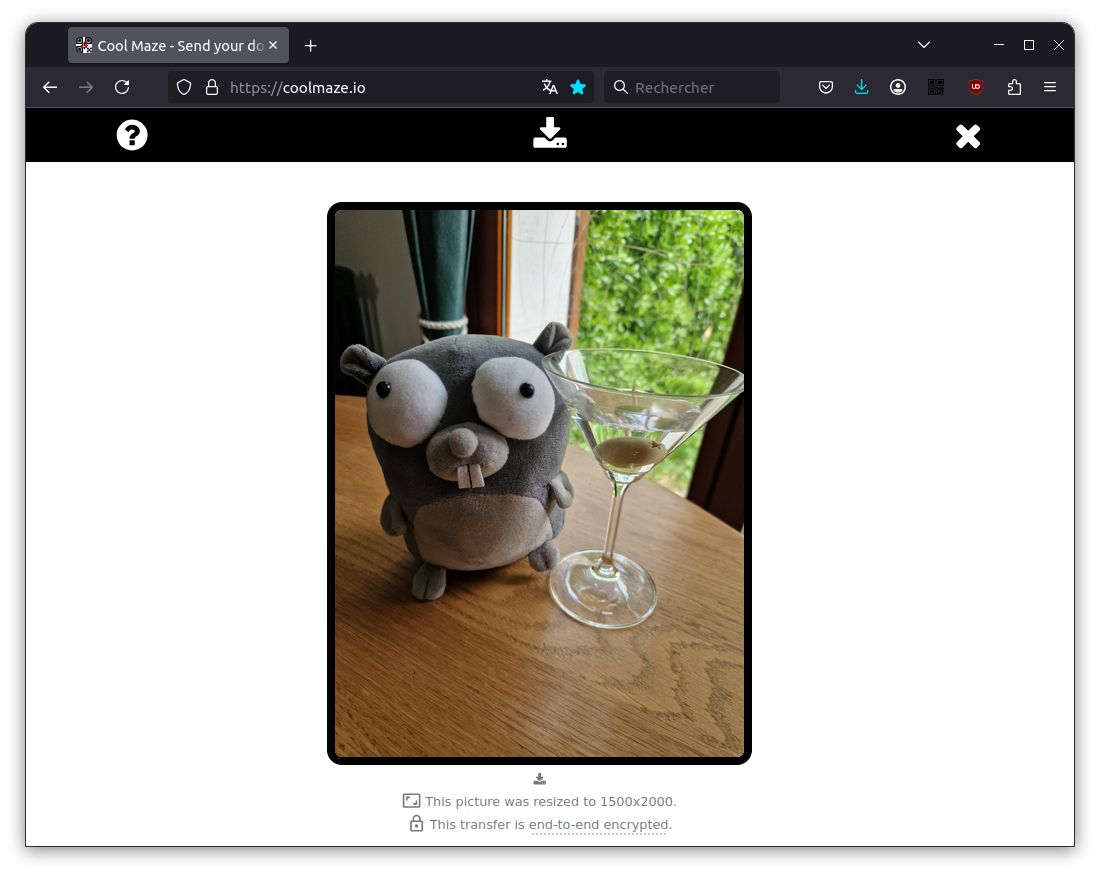Screen dimensions: 1100x875
Task: Click the large download icon in black bar
Action: point(550,133)
